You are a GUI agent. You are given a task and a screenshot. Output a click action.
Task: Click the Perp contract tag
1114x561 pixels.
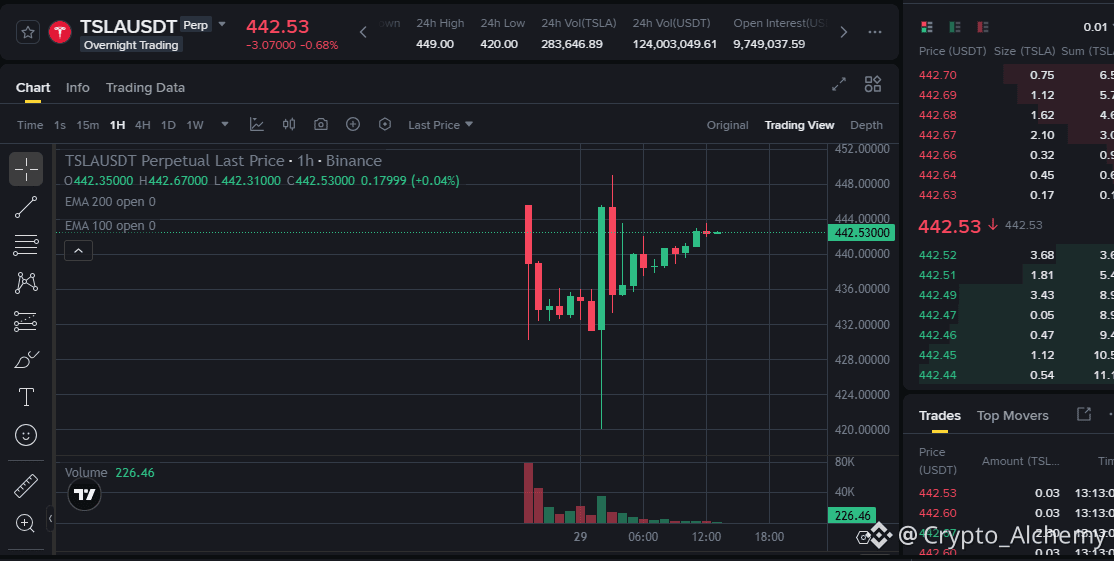[195, 25]
